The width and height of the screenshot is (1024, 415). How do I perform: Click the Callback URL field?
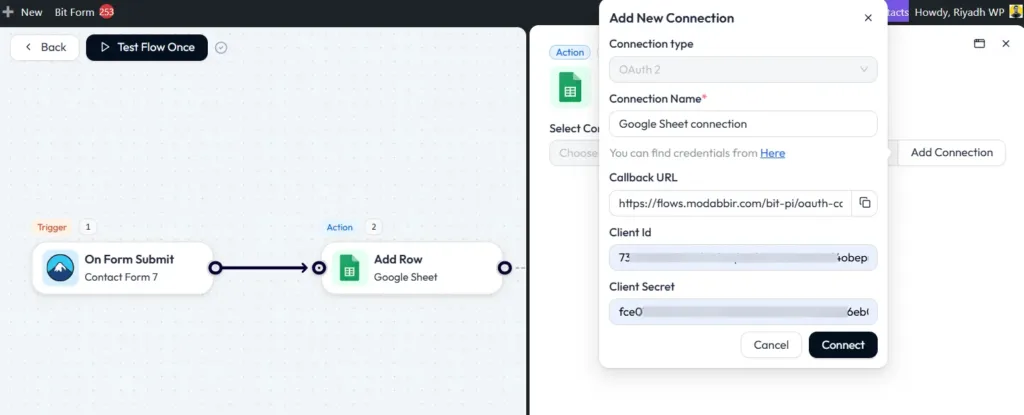click(x=731, y=203)
